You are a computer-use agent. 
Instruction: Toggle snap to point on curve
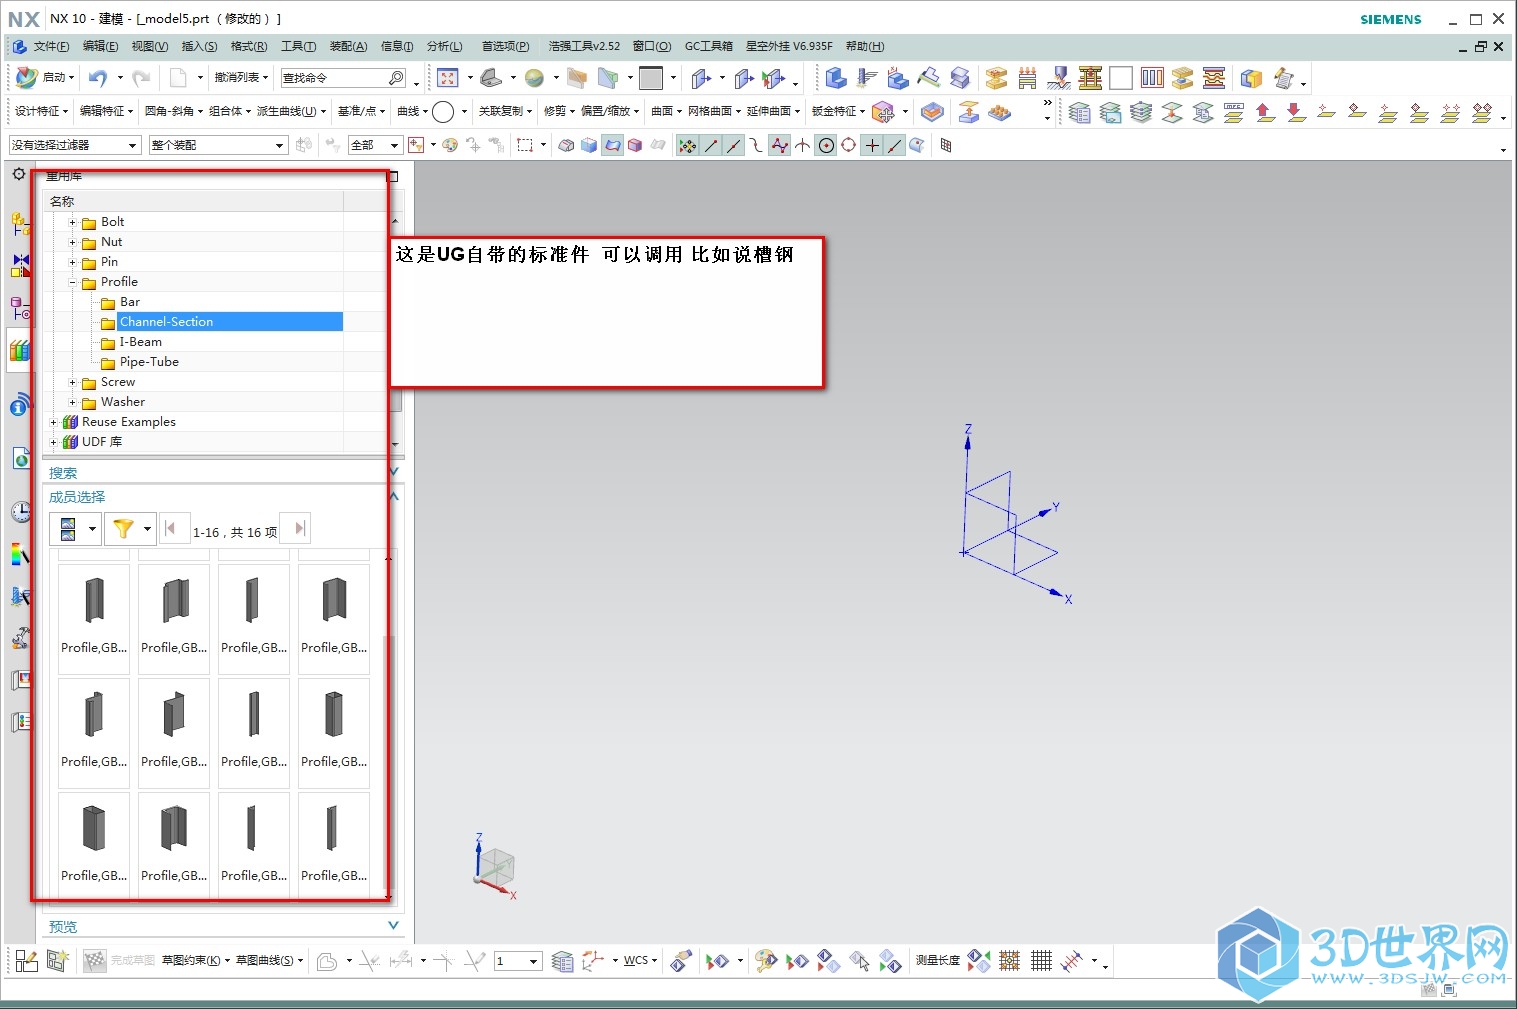(895, 145)
